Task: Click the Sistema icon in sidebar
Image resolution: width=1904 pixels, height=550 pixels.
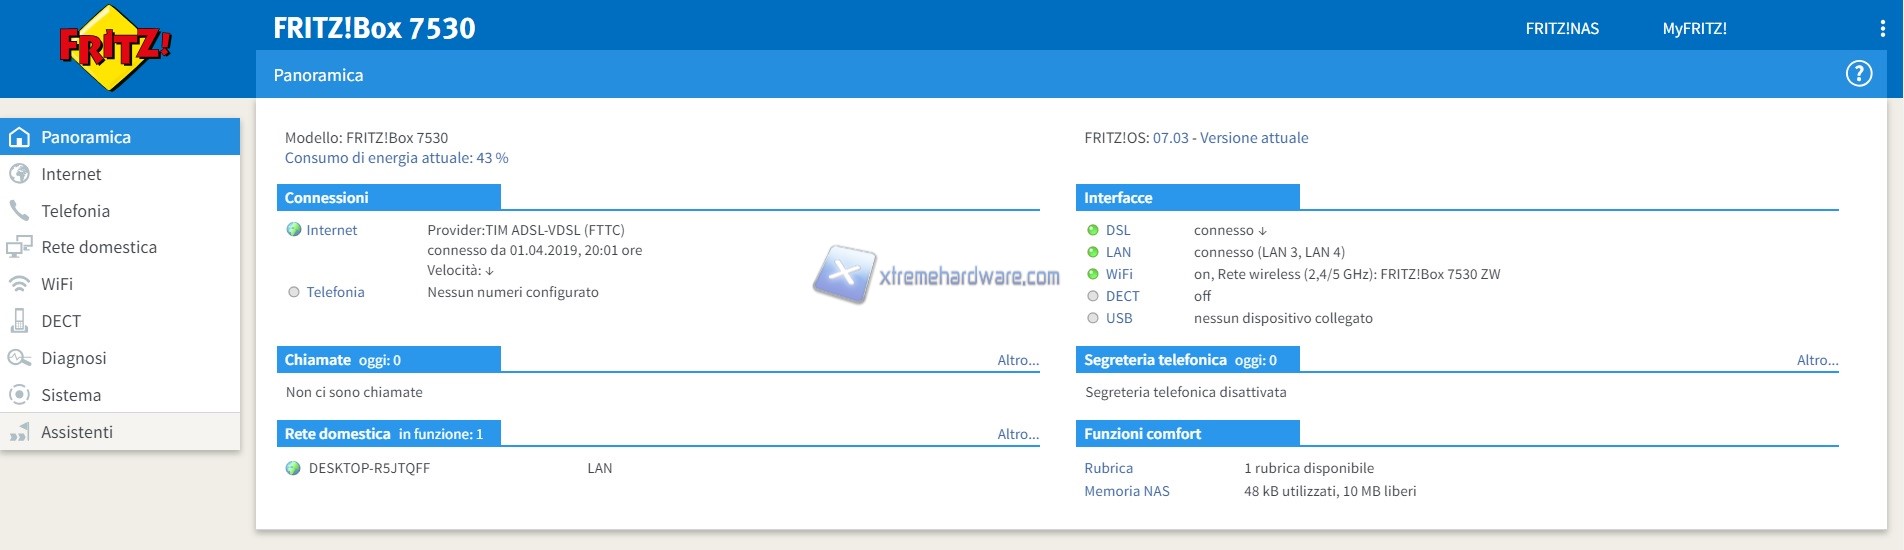Action: [19, 395]
